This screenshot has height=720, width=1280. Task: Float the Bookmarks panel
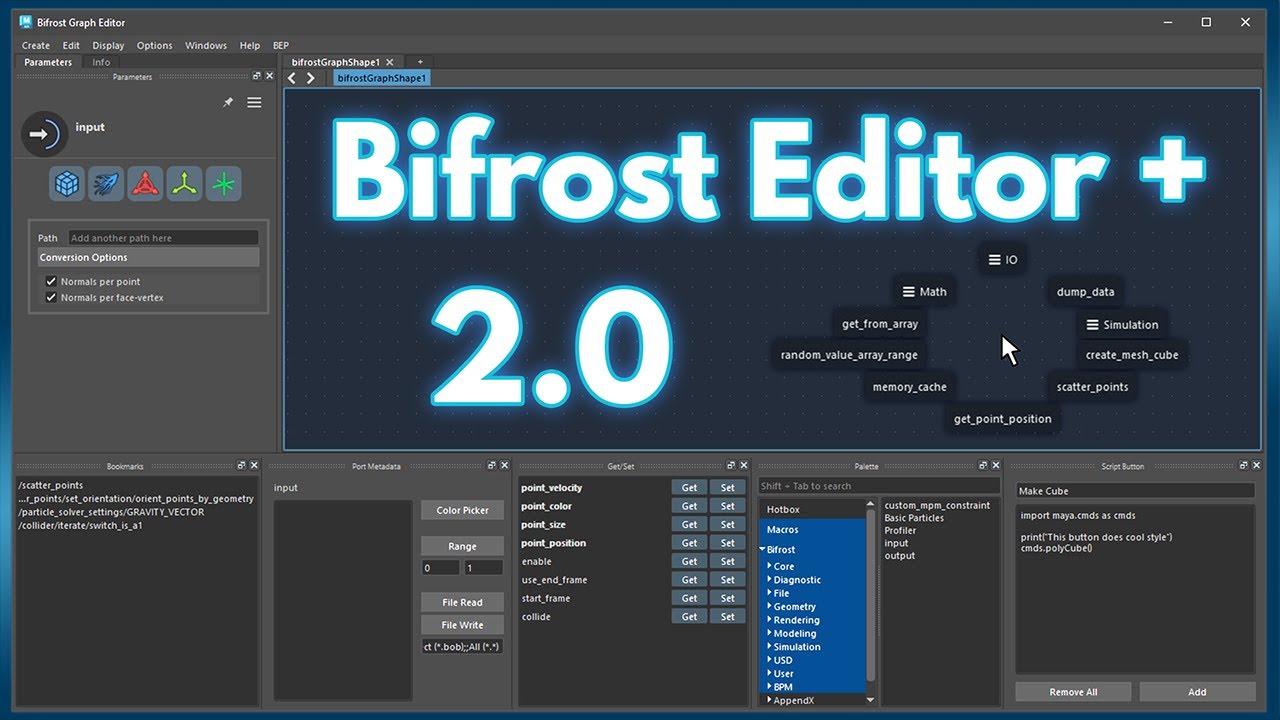[242, 466]
